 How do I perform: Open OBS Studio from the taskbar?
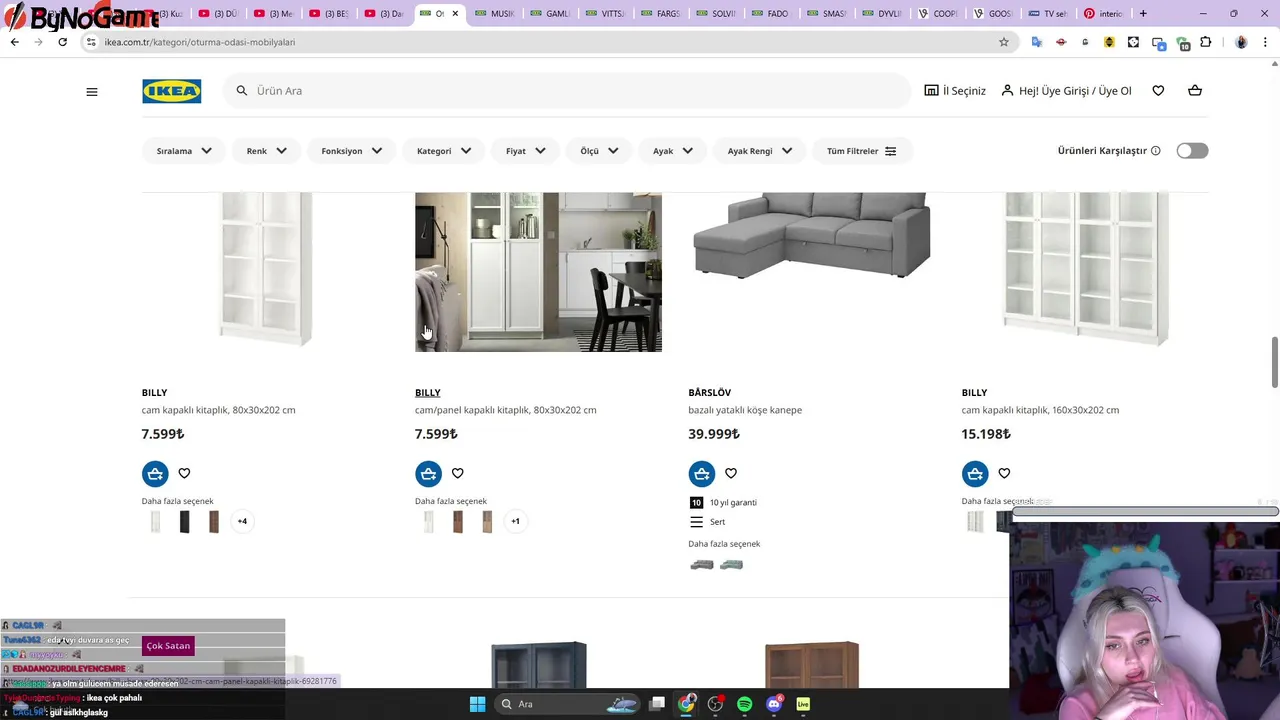[x=715, y=704]
